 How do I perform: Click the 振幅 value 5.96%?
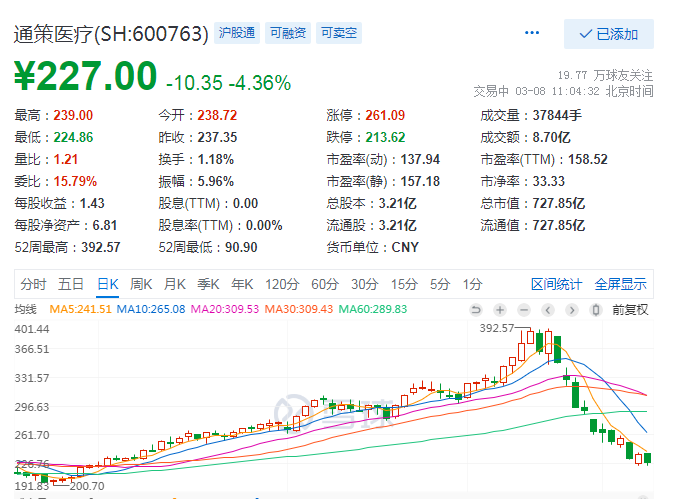tap(215, 181)
